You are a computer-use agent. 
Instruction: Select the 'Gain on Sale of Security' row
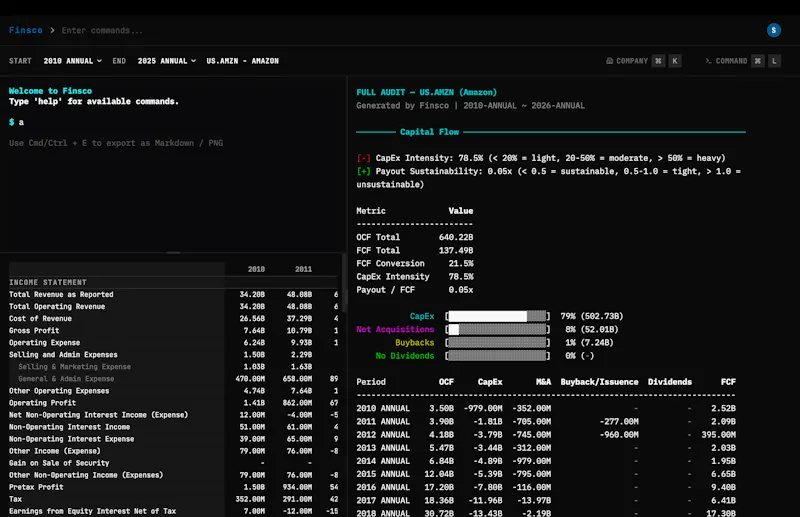(173, 463)
